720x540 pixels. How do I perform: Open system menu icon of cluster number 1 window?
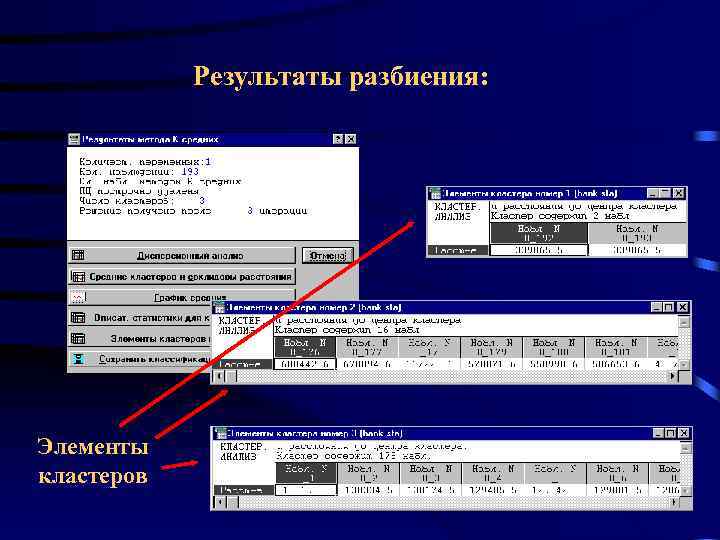point(434,193)
